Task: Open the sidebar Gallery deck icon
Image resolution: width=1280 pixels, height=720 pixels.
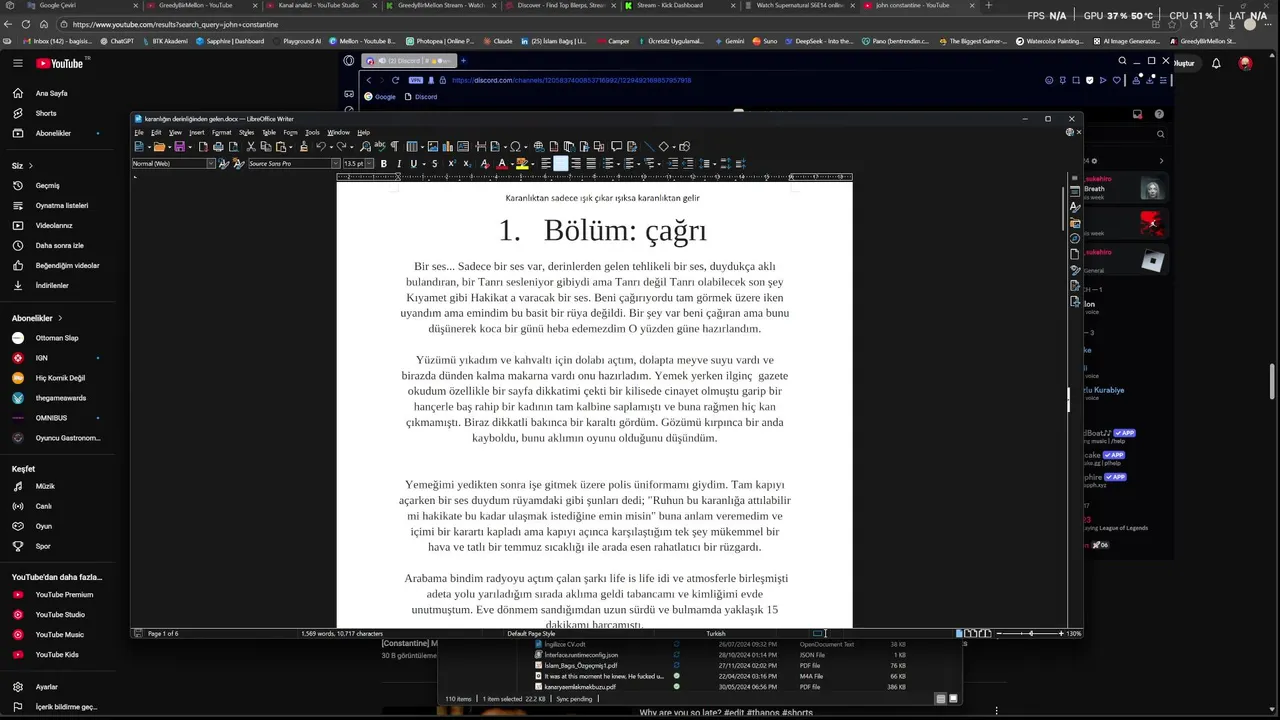Action: pyautogui.click(x=1075, y=223)
